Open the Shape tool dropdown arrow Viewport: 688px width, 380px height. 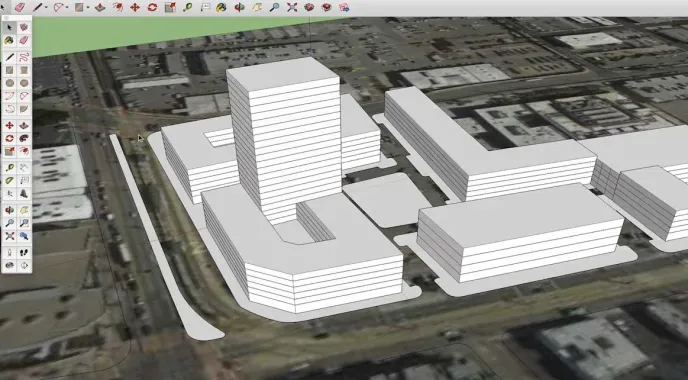(x=88, y=7)
